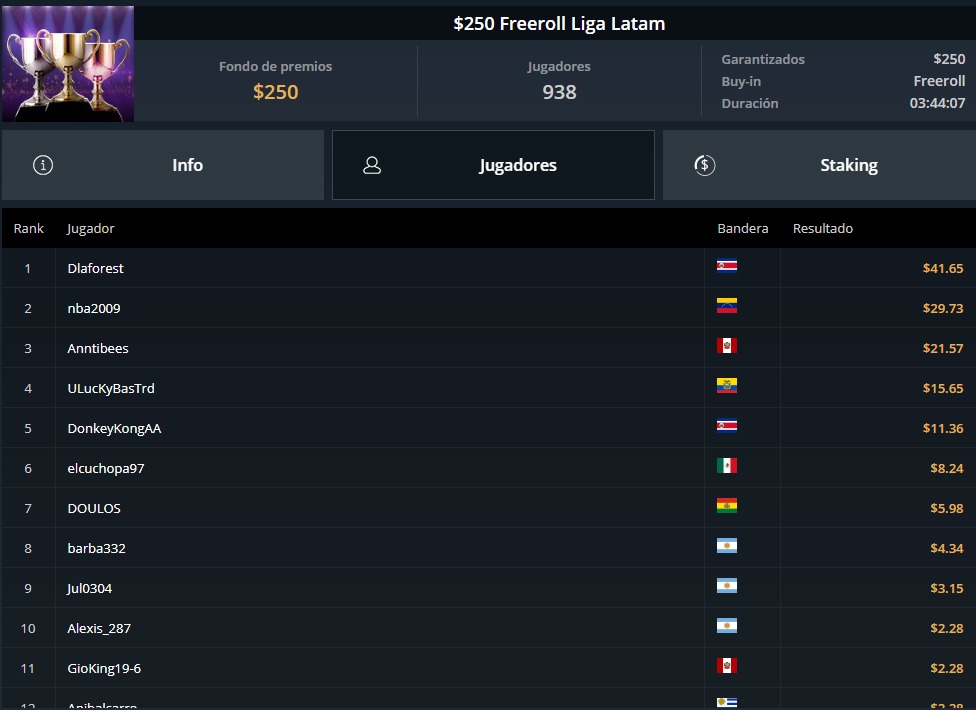
Task: Sort by the Rank column header
Action: click(x=29, y=228)
